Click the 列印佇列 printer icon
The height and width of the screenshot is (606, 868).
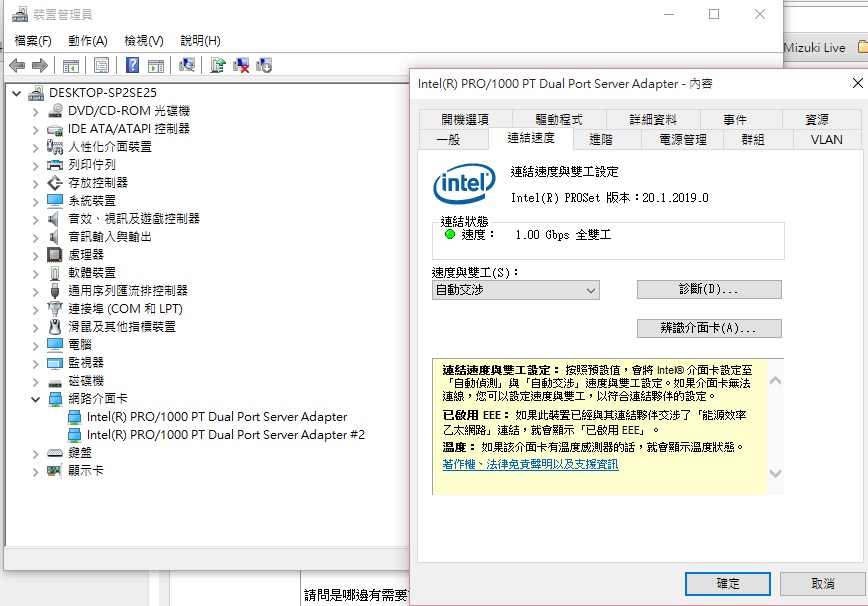55,165
